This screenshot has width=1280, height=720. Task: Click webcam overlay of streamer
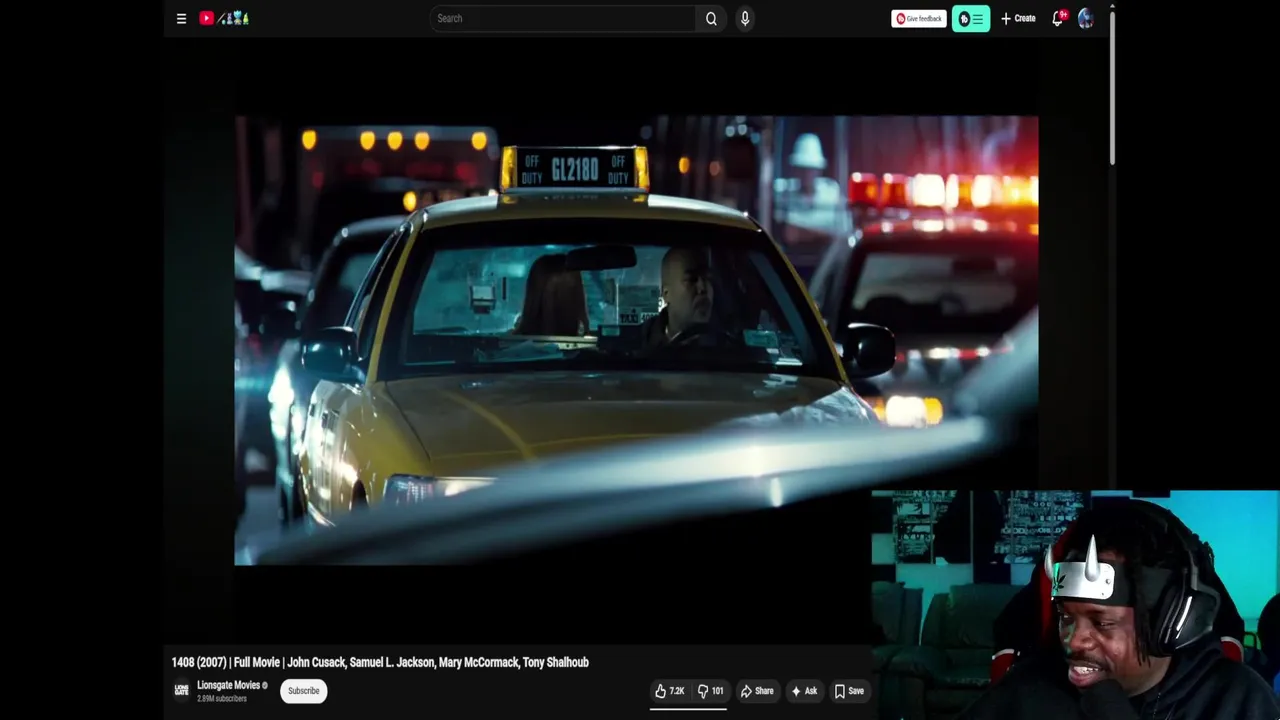(x=1075, y=605)
